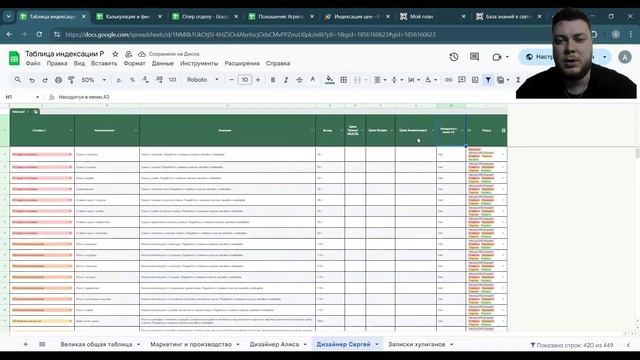Image resolution: width=640 pixels, height=360 pixels.
Task: Click the font size field showing 10
Action: (x=244, y=80)
